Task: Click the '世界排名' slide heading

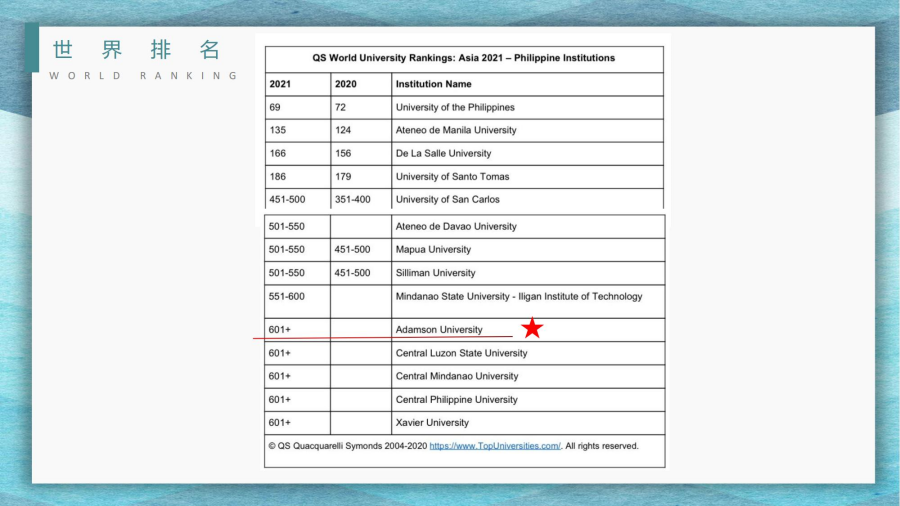Action: (137, 50)
